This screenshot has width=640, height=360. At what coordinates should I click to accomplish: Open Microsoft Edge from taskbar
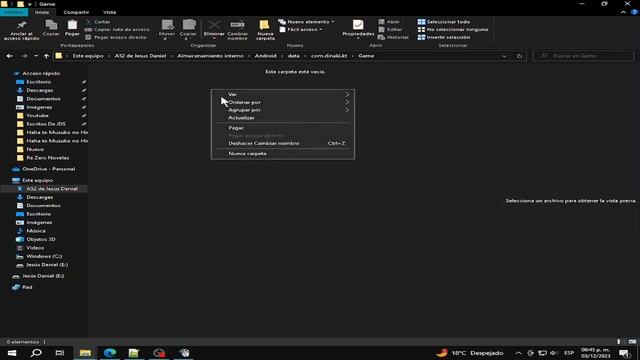109,353
